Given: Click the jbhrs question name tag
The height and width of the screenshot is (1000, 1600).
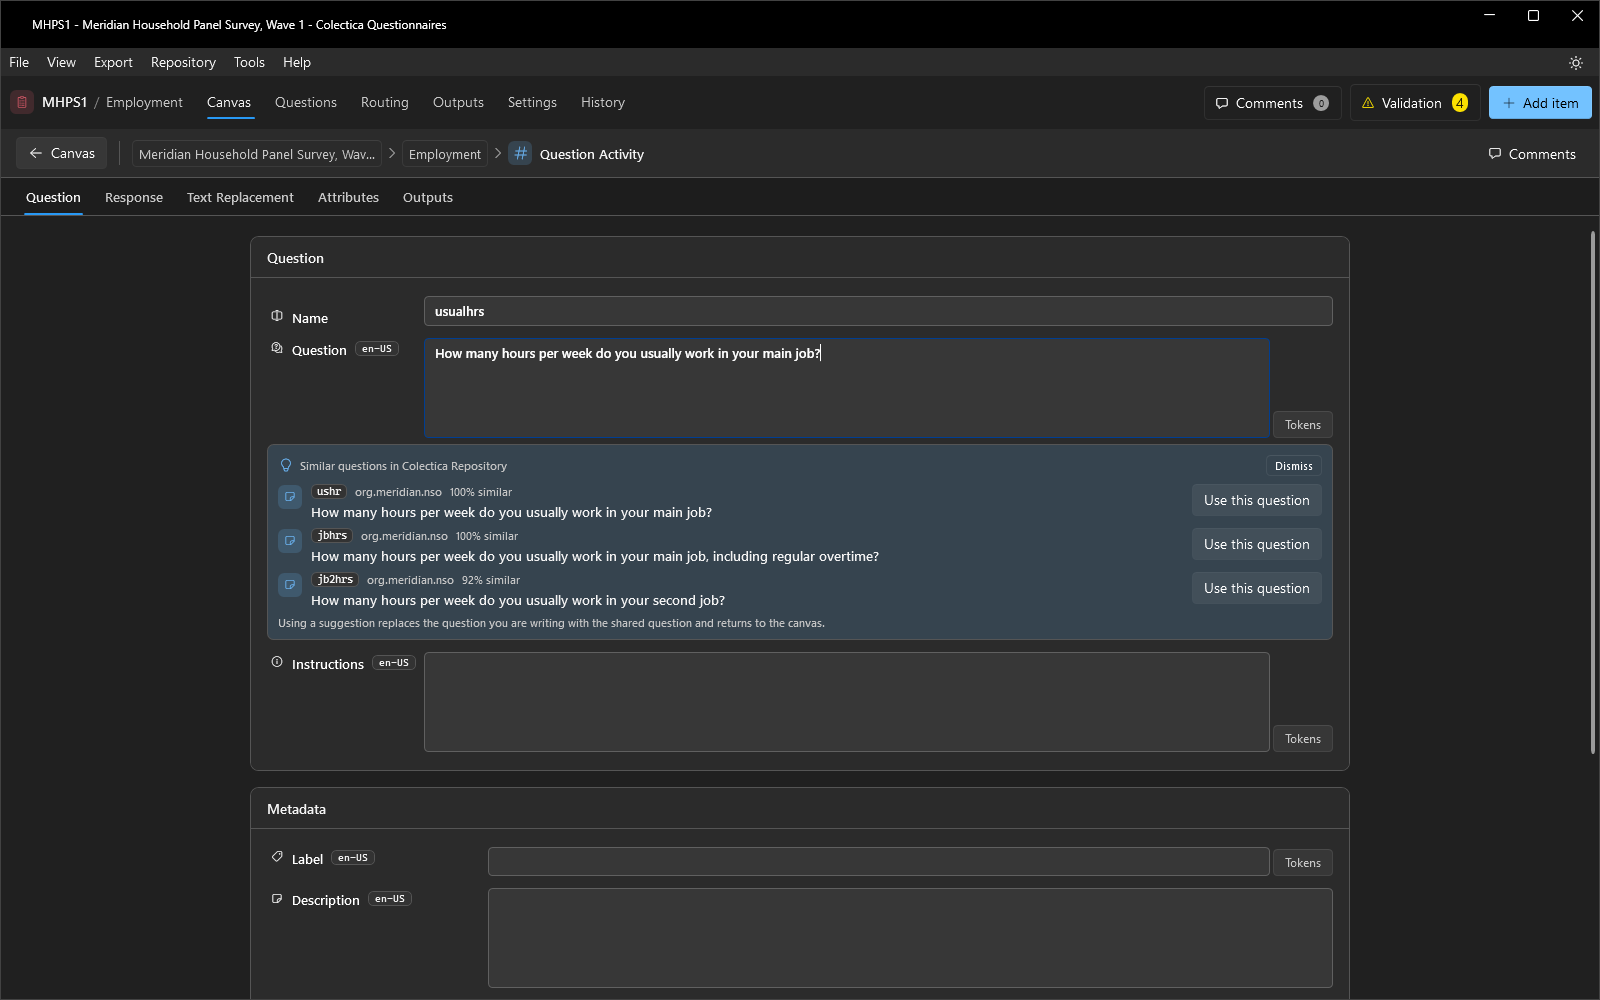Looking at the screenshot, I should [332, 536].
